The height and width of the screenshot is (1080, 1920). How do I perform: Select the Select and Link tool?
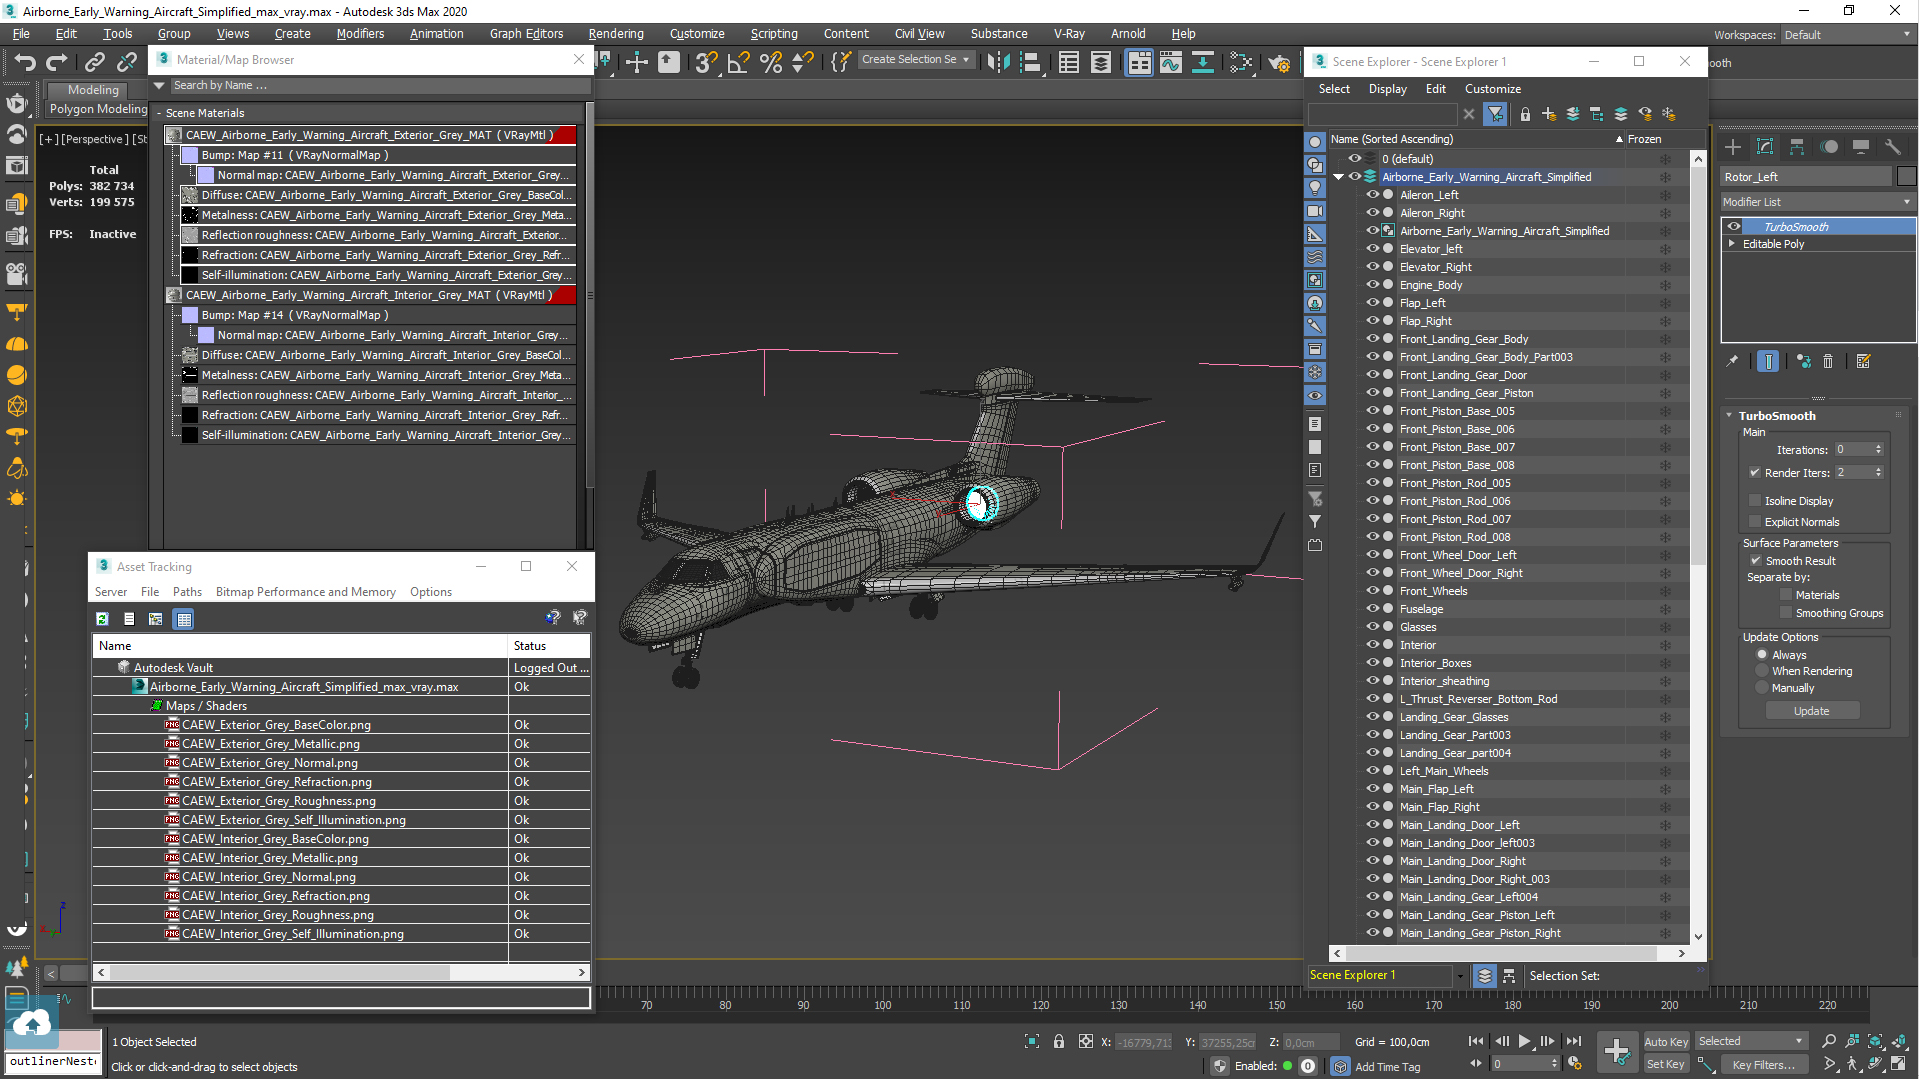pos(94,62)
